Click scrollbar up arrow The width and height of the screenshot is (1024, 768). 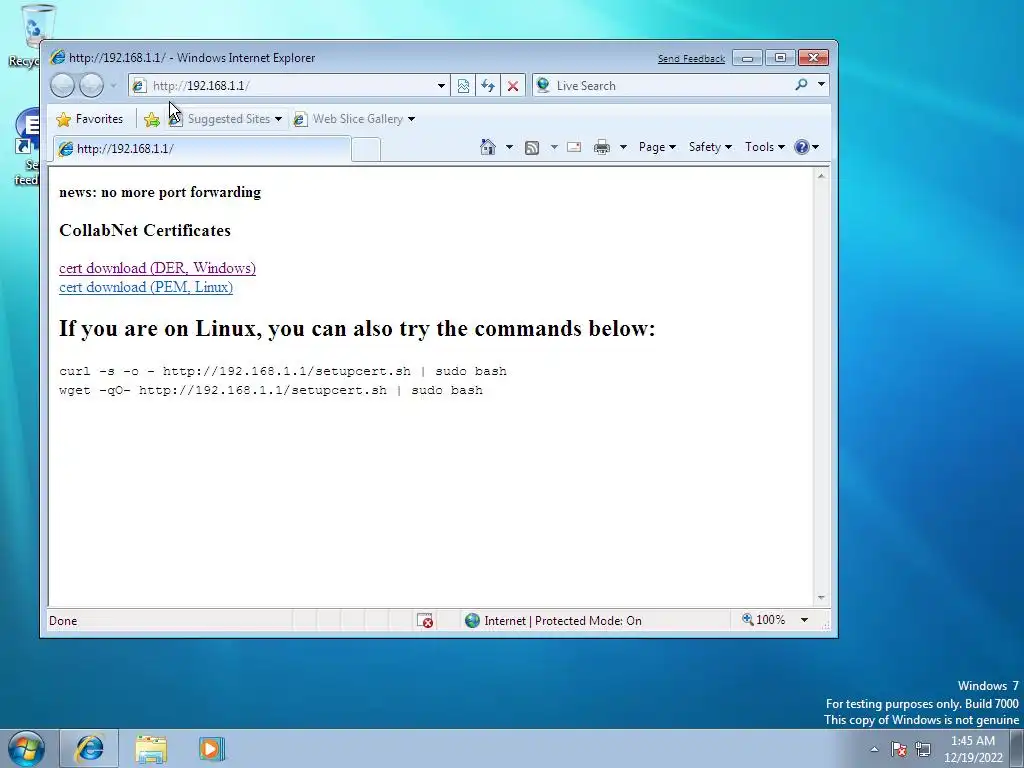pyautogui.click(x=822, y=176)
